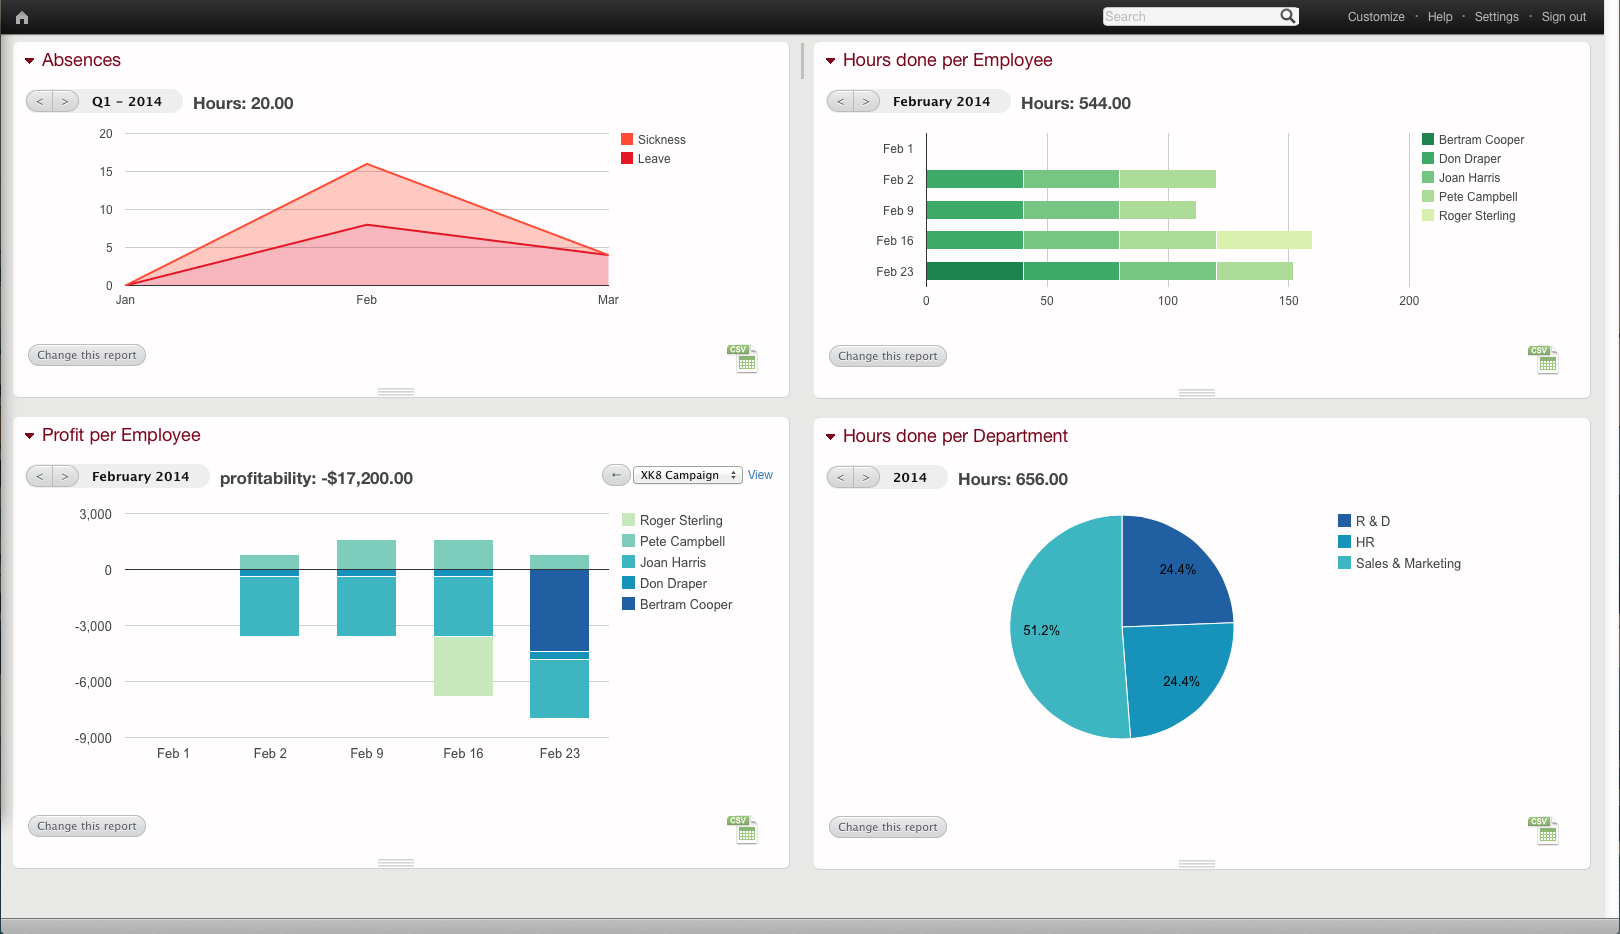Click the Roger Sterling color swatch in Profit legend
1620x934 pixels.
629,520
